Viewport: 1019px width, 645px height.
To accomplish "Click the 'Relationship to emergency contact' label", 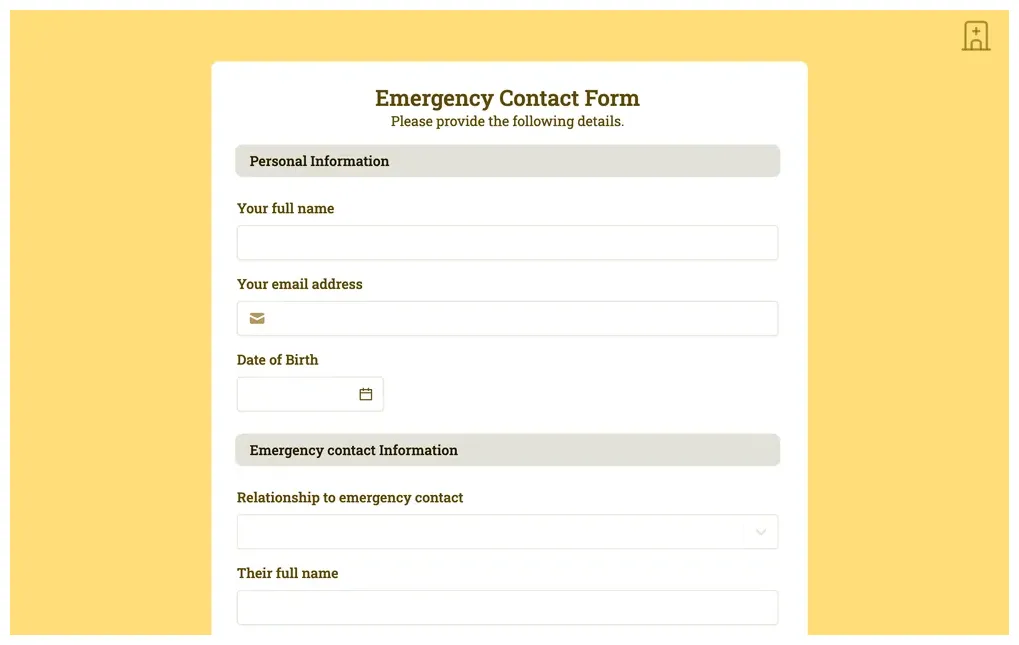I will [x=350, y=498].
